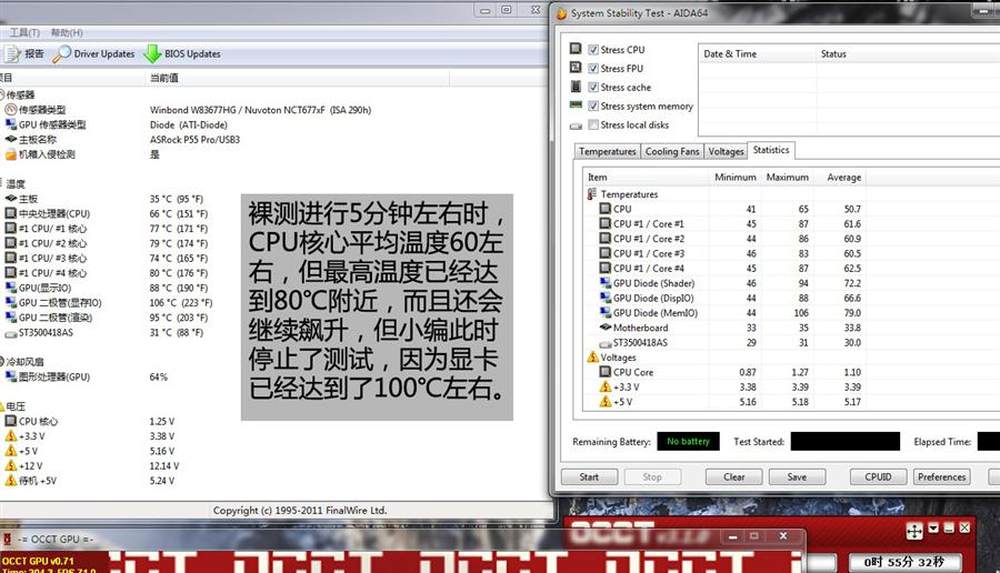The image size is (1000, 573).
Task: Select the 中央处理器(CPU) temperature icon
Action: [10, 213]
